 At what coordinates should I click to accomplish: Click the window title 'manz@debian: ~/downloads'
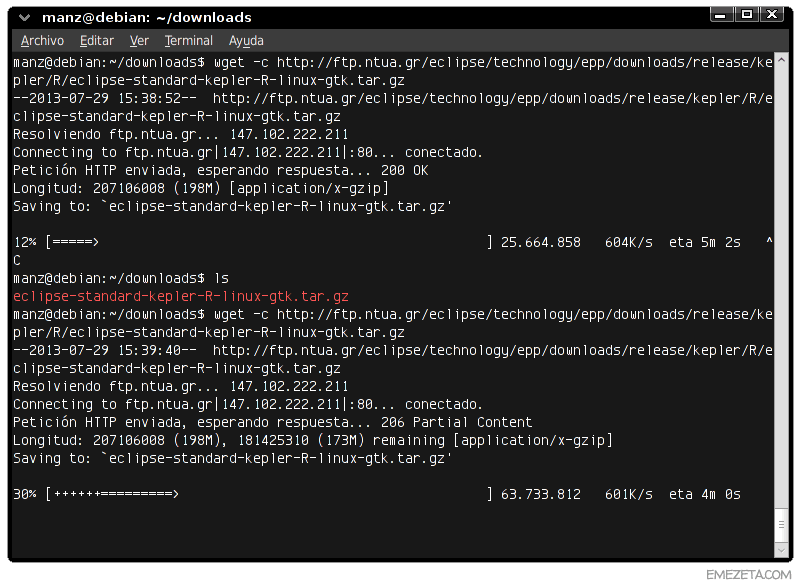coord(146,18)
